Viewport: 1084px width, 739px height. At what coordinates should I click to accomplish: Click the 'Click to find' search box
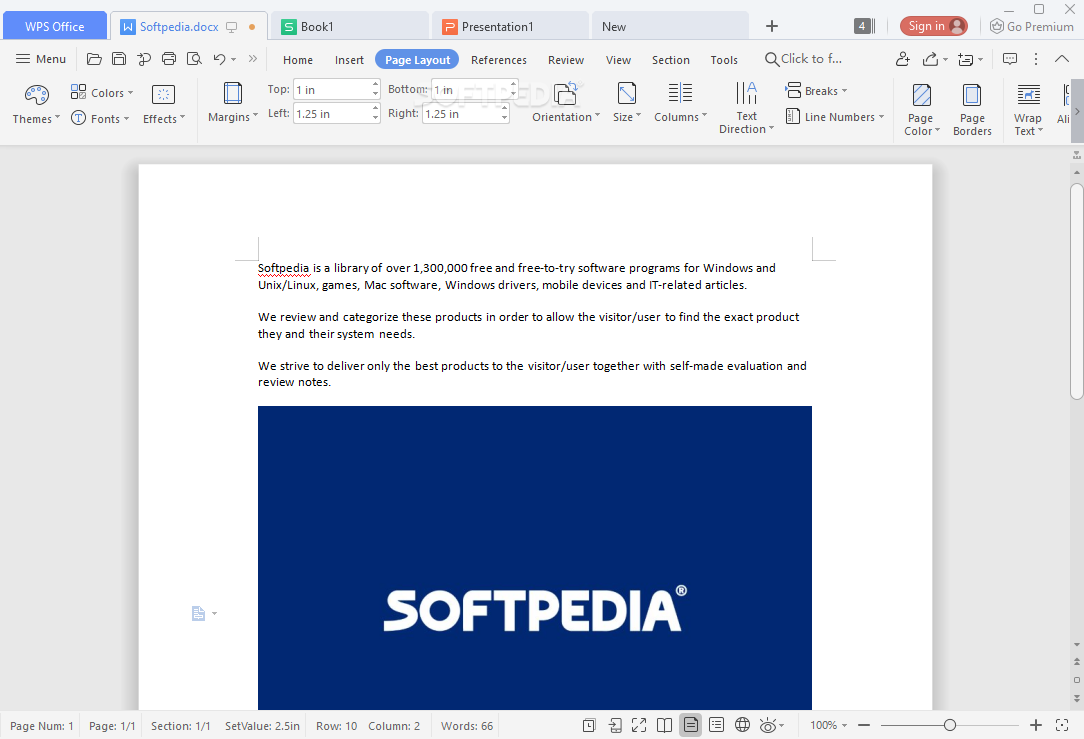[x=804, y=59]
